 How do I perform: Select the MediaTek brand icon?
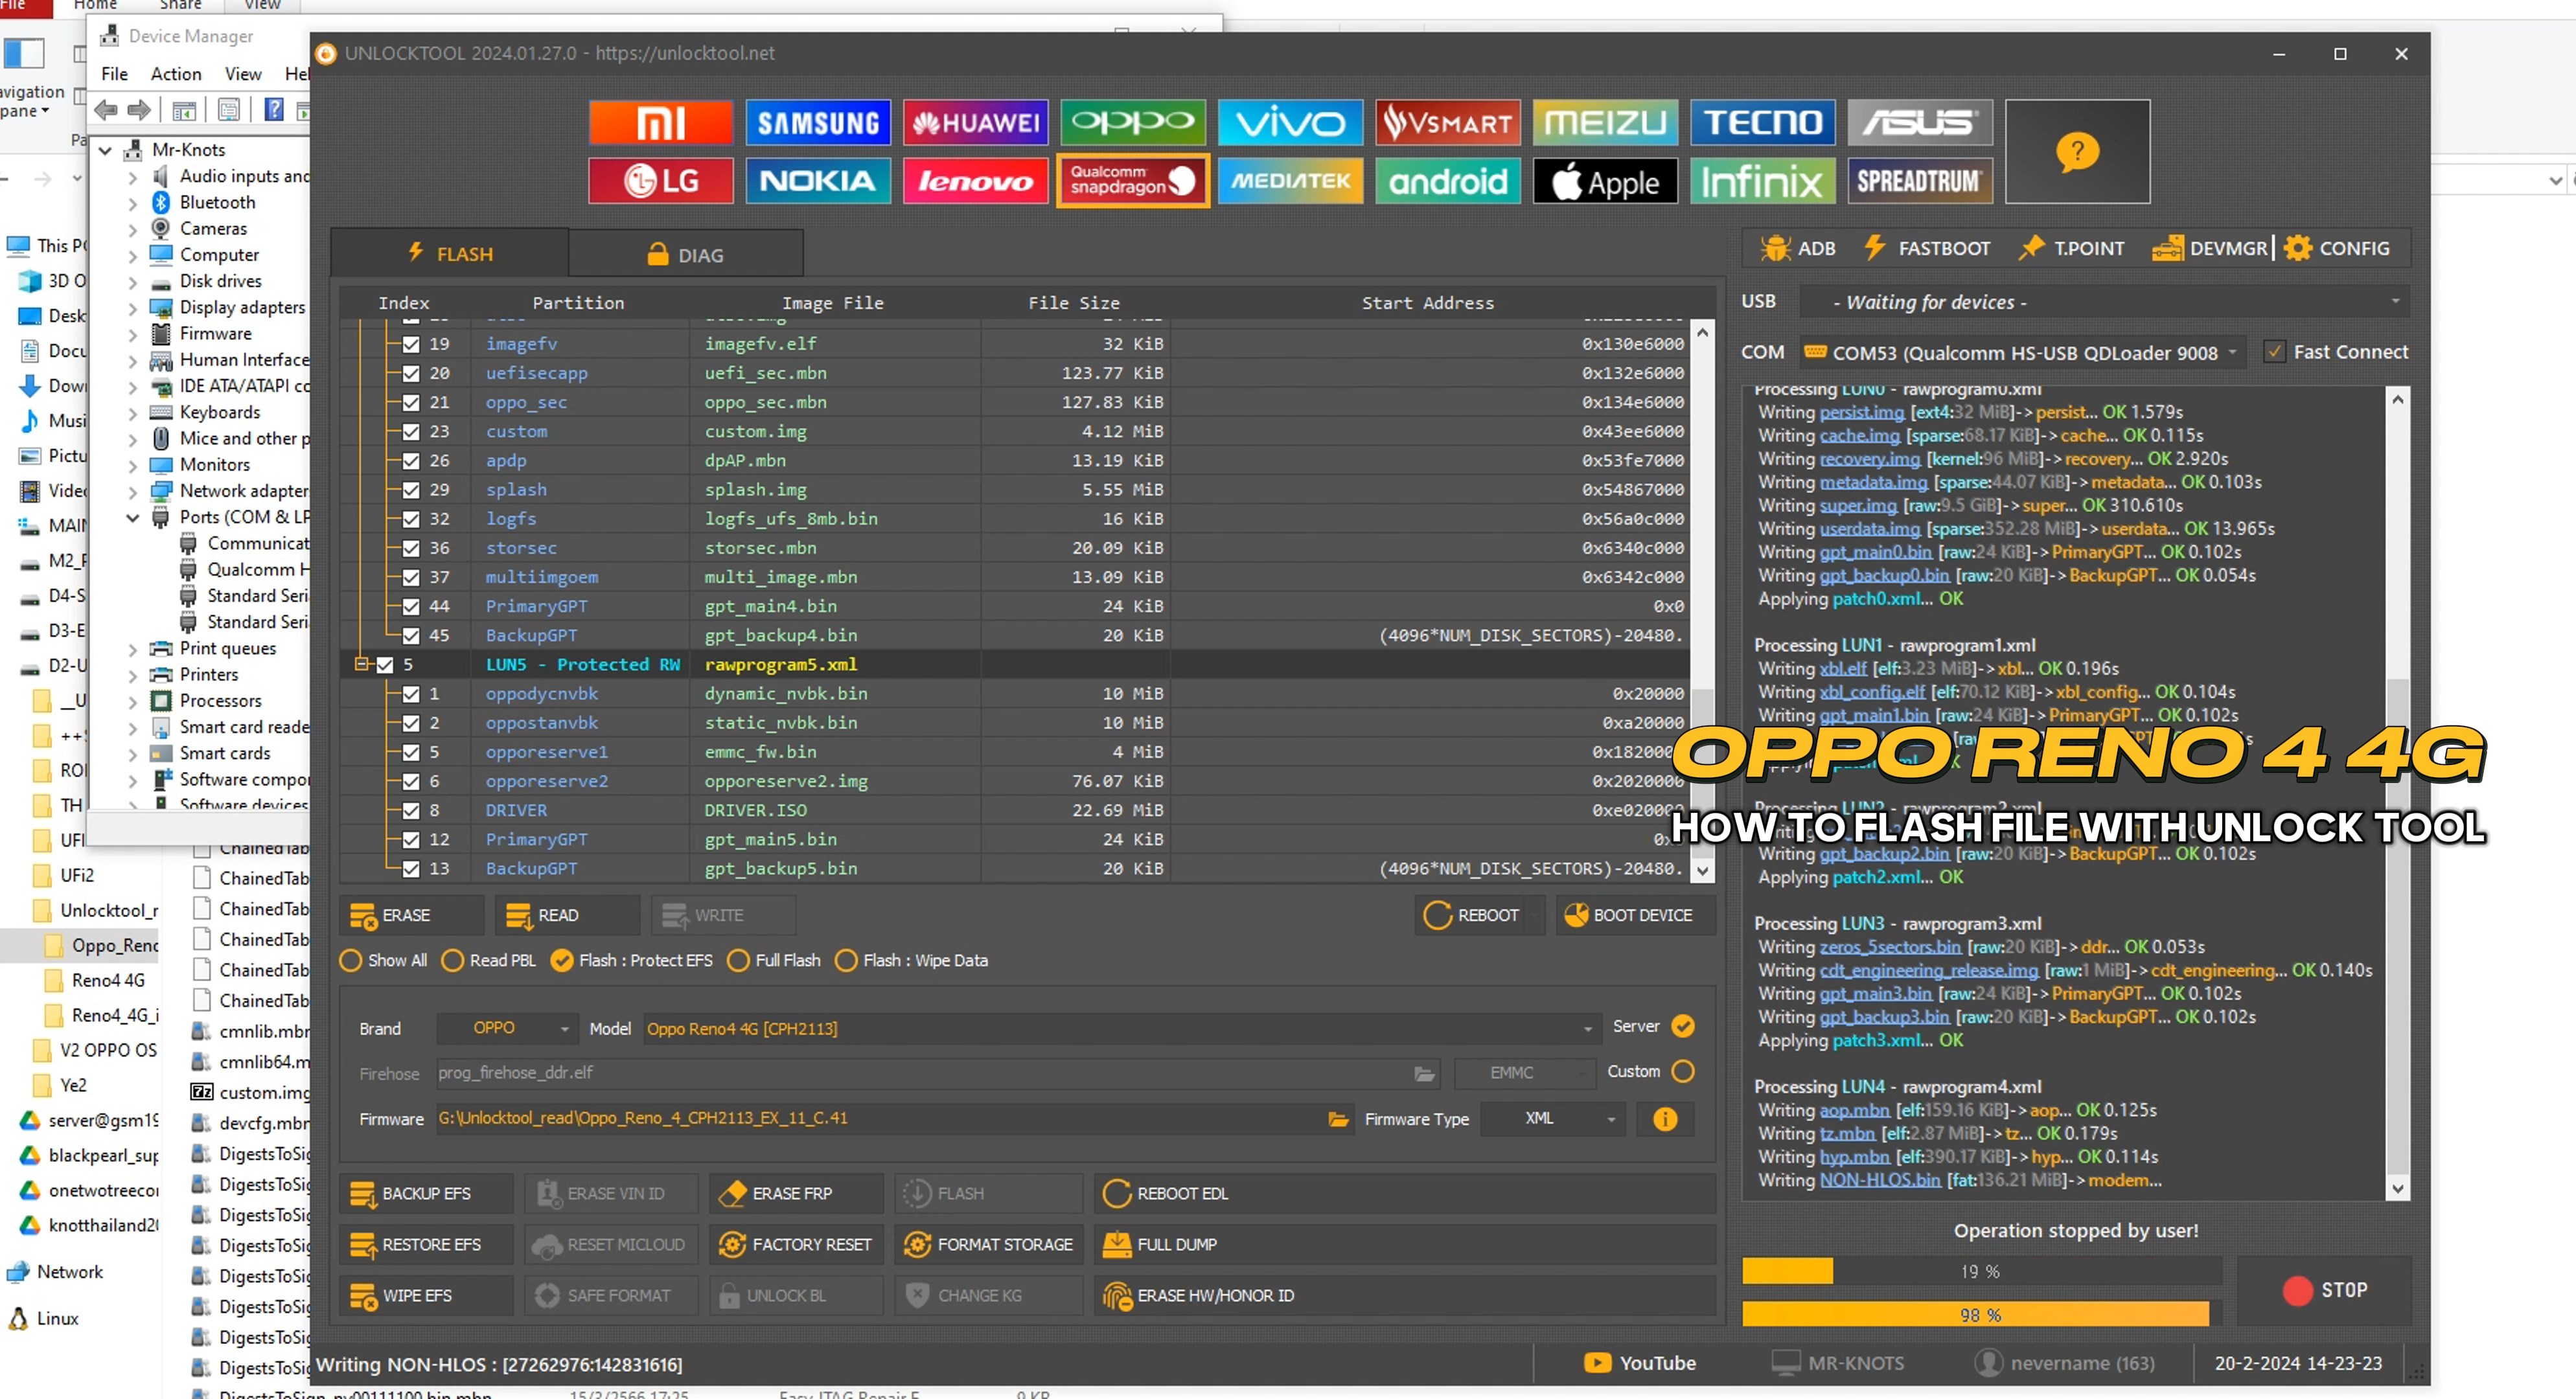click(1289, 181)
